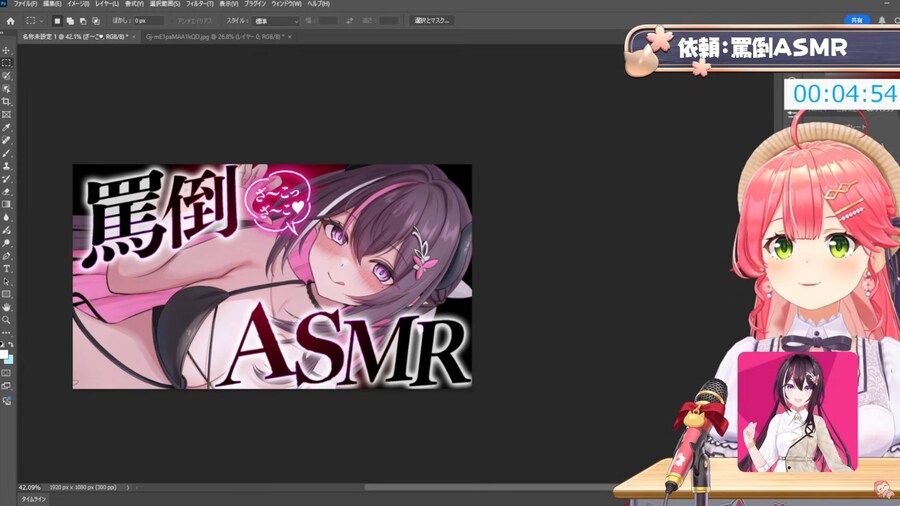Select the Path Selection tool
900x506 pixels.
pos(6,282)
